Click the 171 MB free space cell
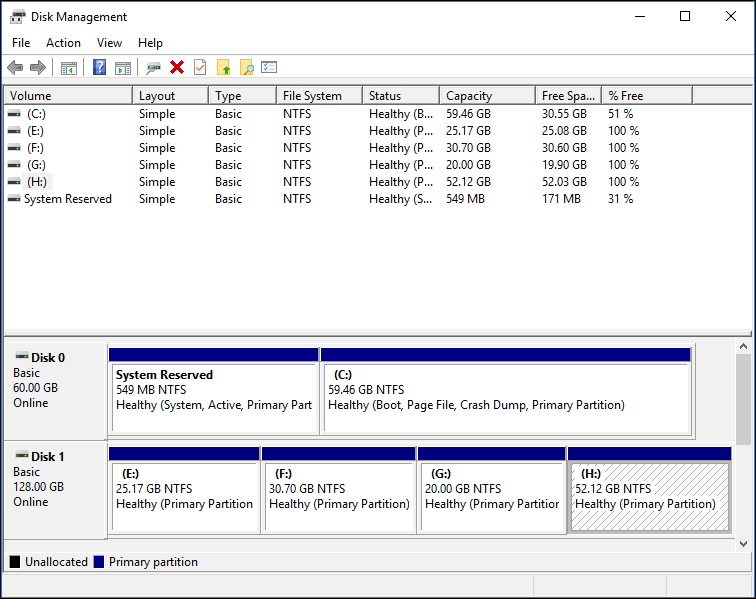This screenshot has height=599, width=756. pos(561,199)
